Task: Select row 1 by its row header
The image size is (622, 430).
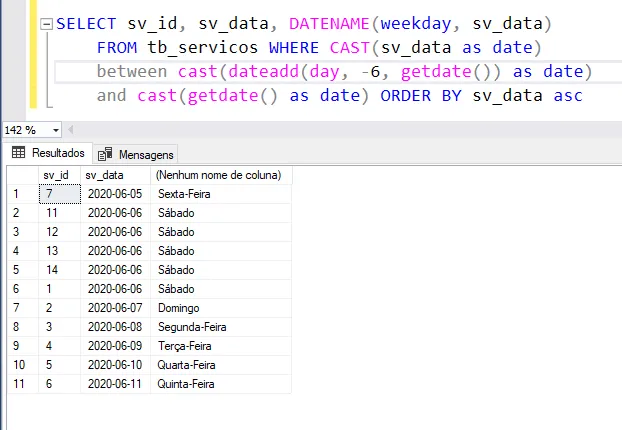Action: (x=17, y=194)
